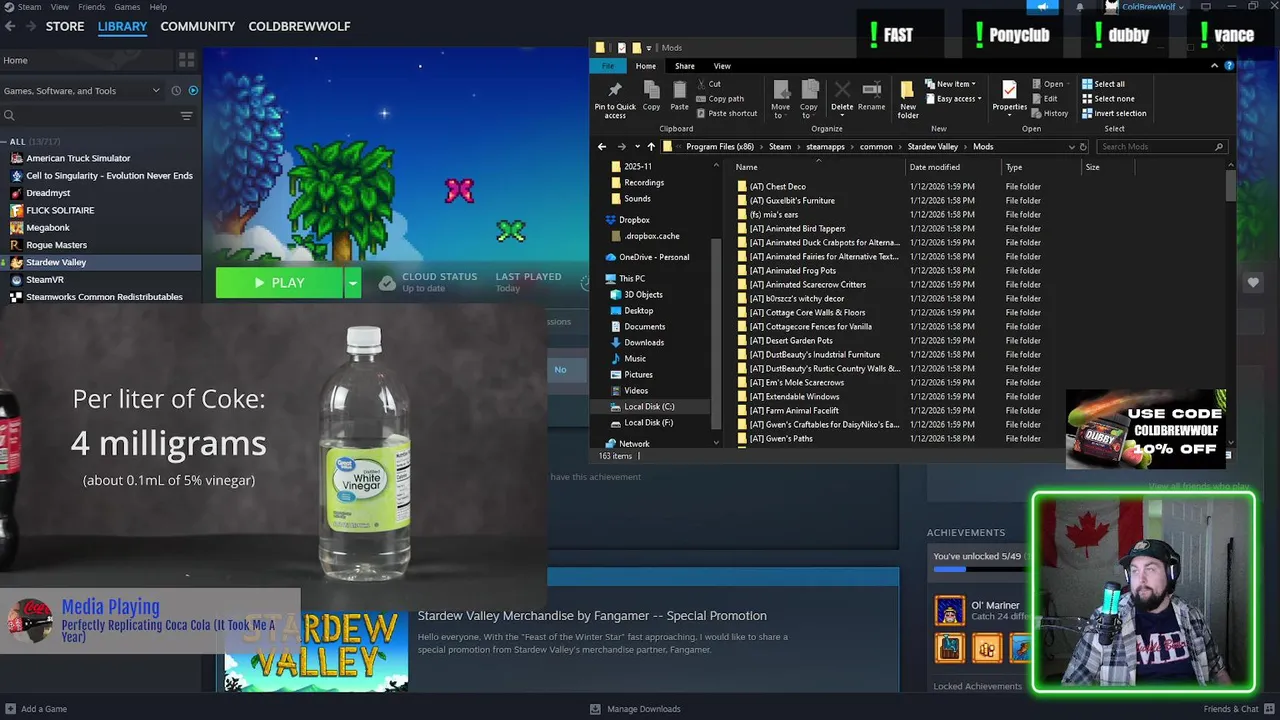Collapse the Explorer ribbon chevron

1214,66
